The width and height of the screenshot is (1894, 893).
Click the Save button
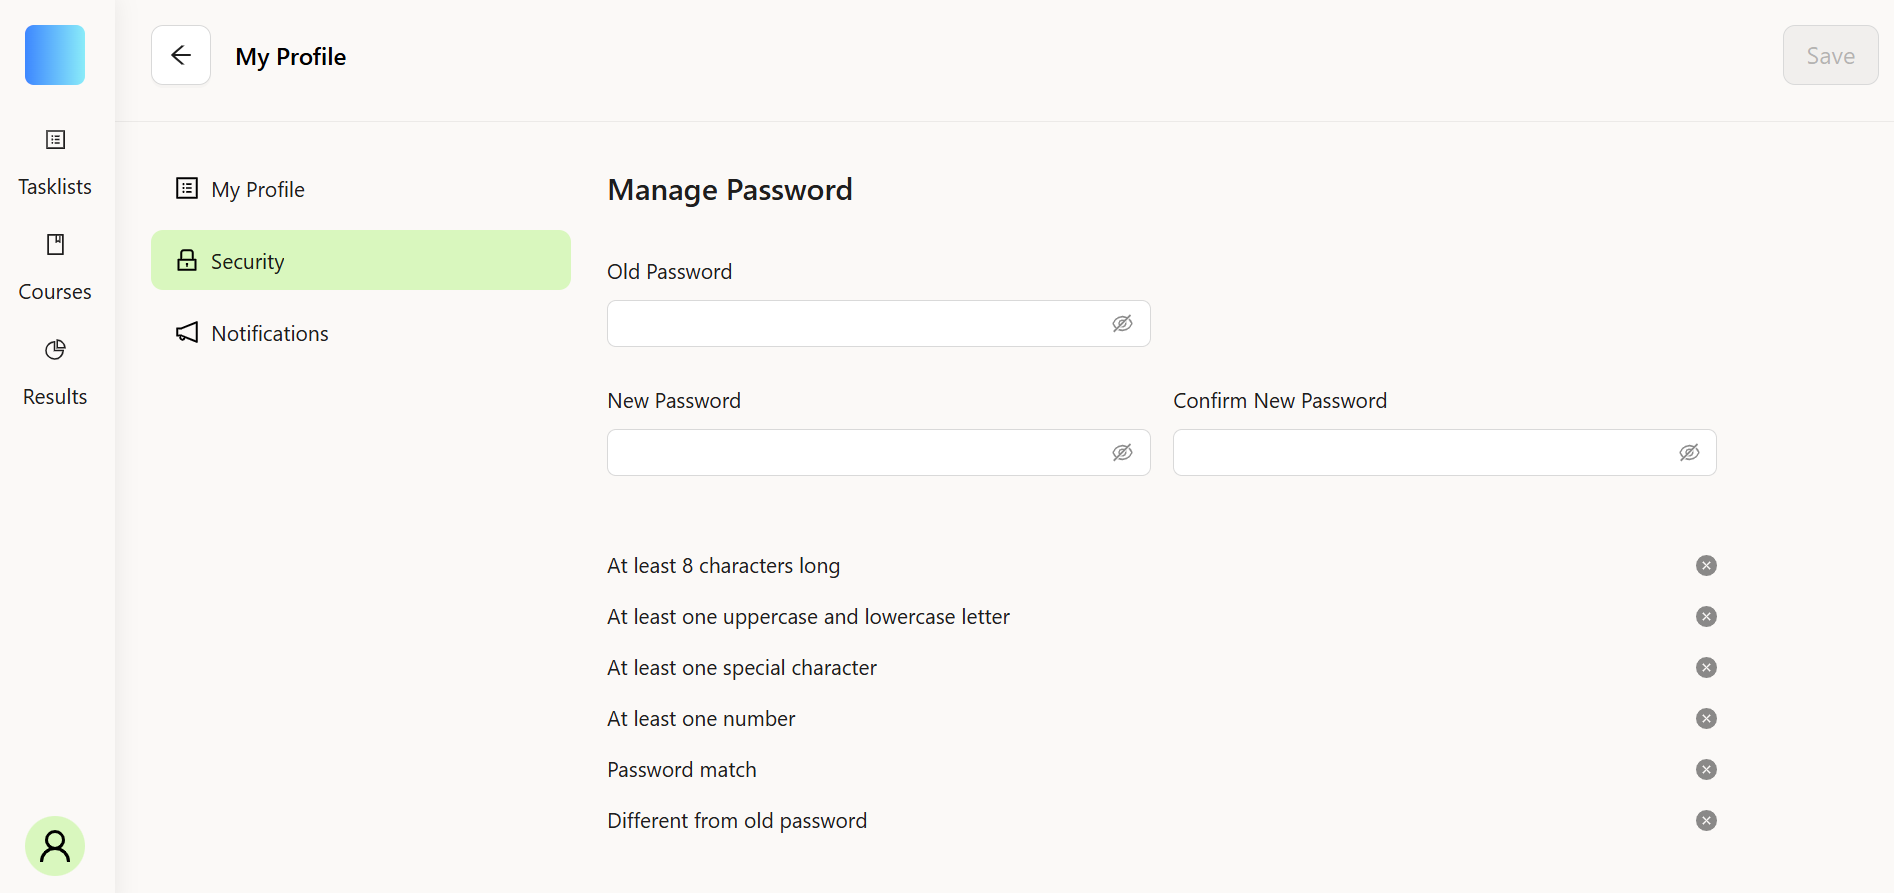click(1830, 55)
